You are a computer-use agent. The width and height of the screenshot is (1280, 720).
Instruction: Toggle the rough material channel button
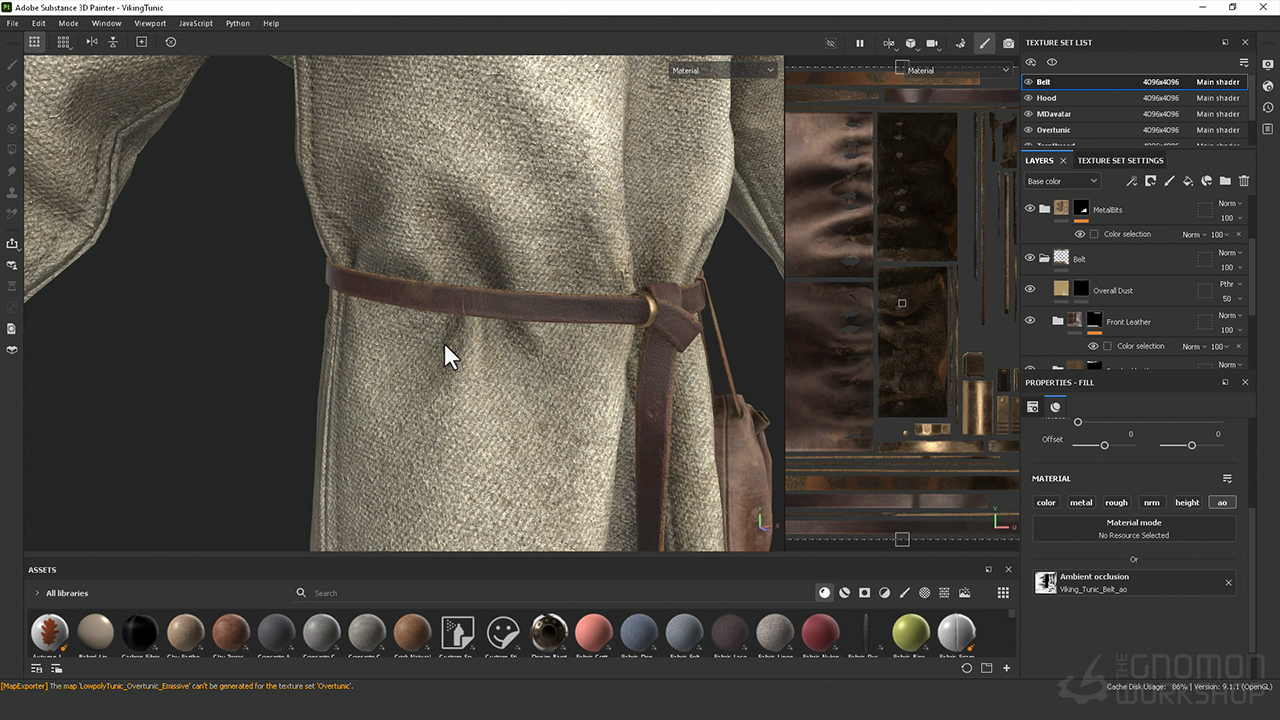point(1116,503)
